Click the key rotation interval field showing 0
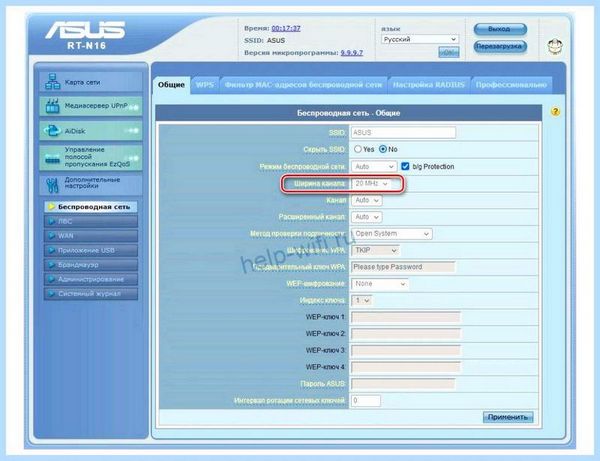600x461 pixels. [x=366, y=401]
